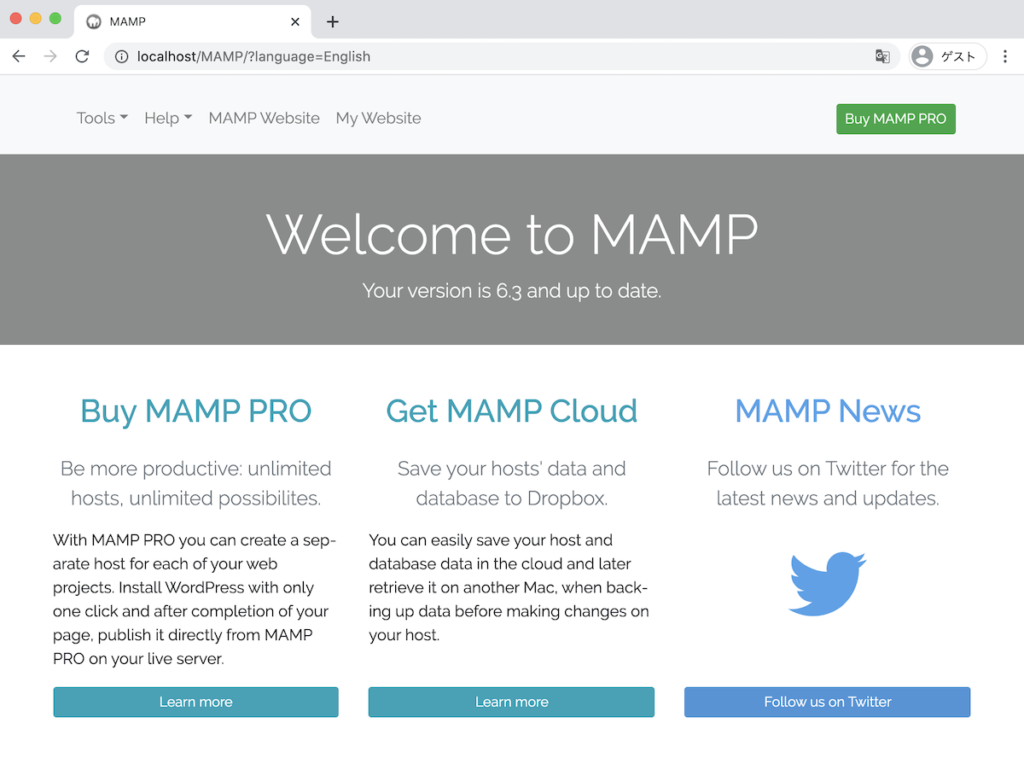Open Chrome's three-dot menu icon
Image resolution: width=1024 pixels, height=758 pixels.
pyautogui.click(x=1006, y=56)
